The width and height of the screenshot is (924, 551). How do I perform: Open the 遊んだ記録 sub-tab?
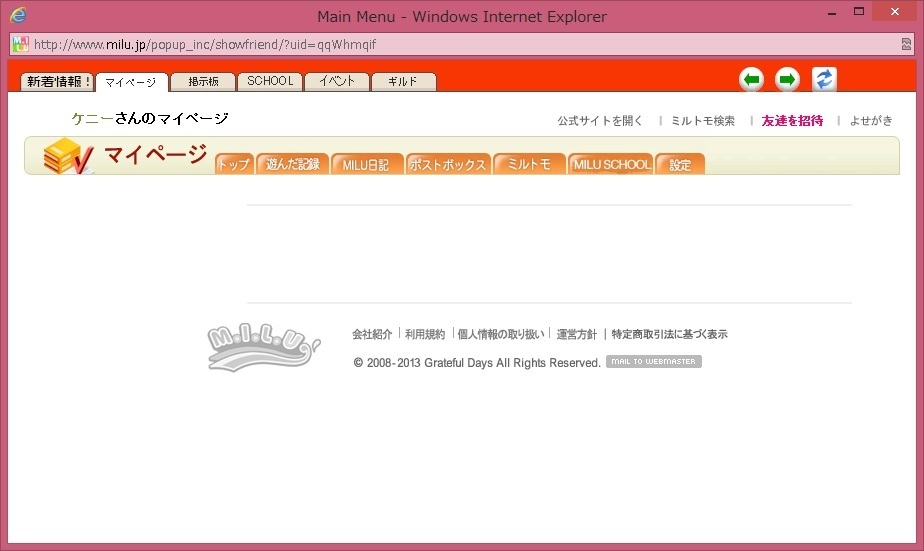293,165
